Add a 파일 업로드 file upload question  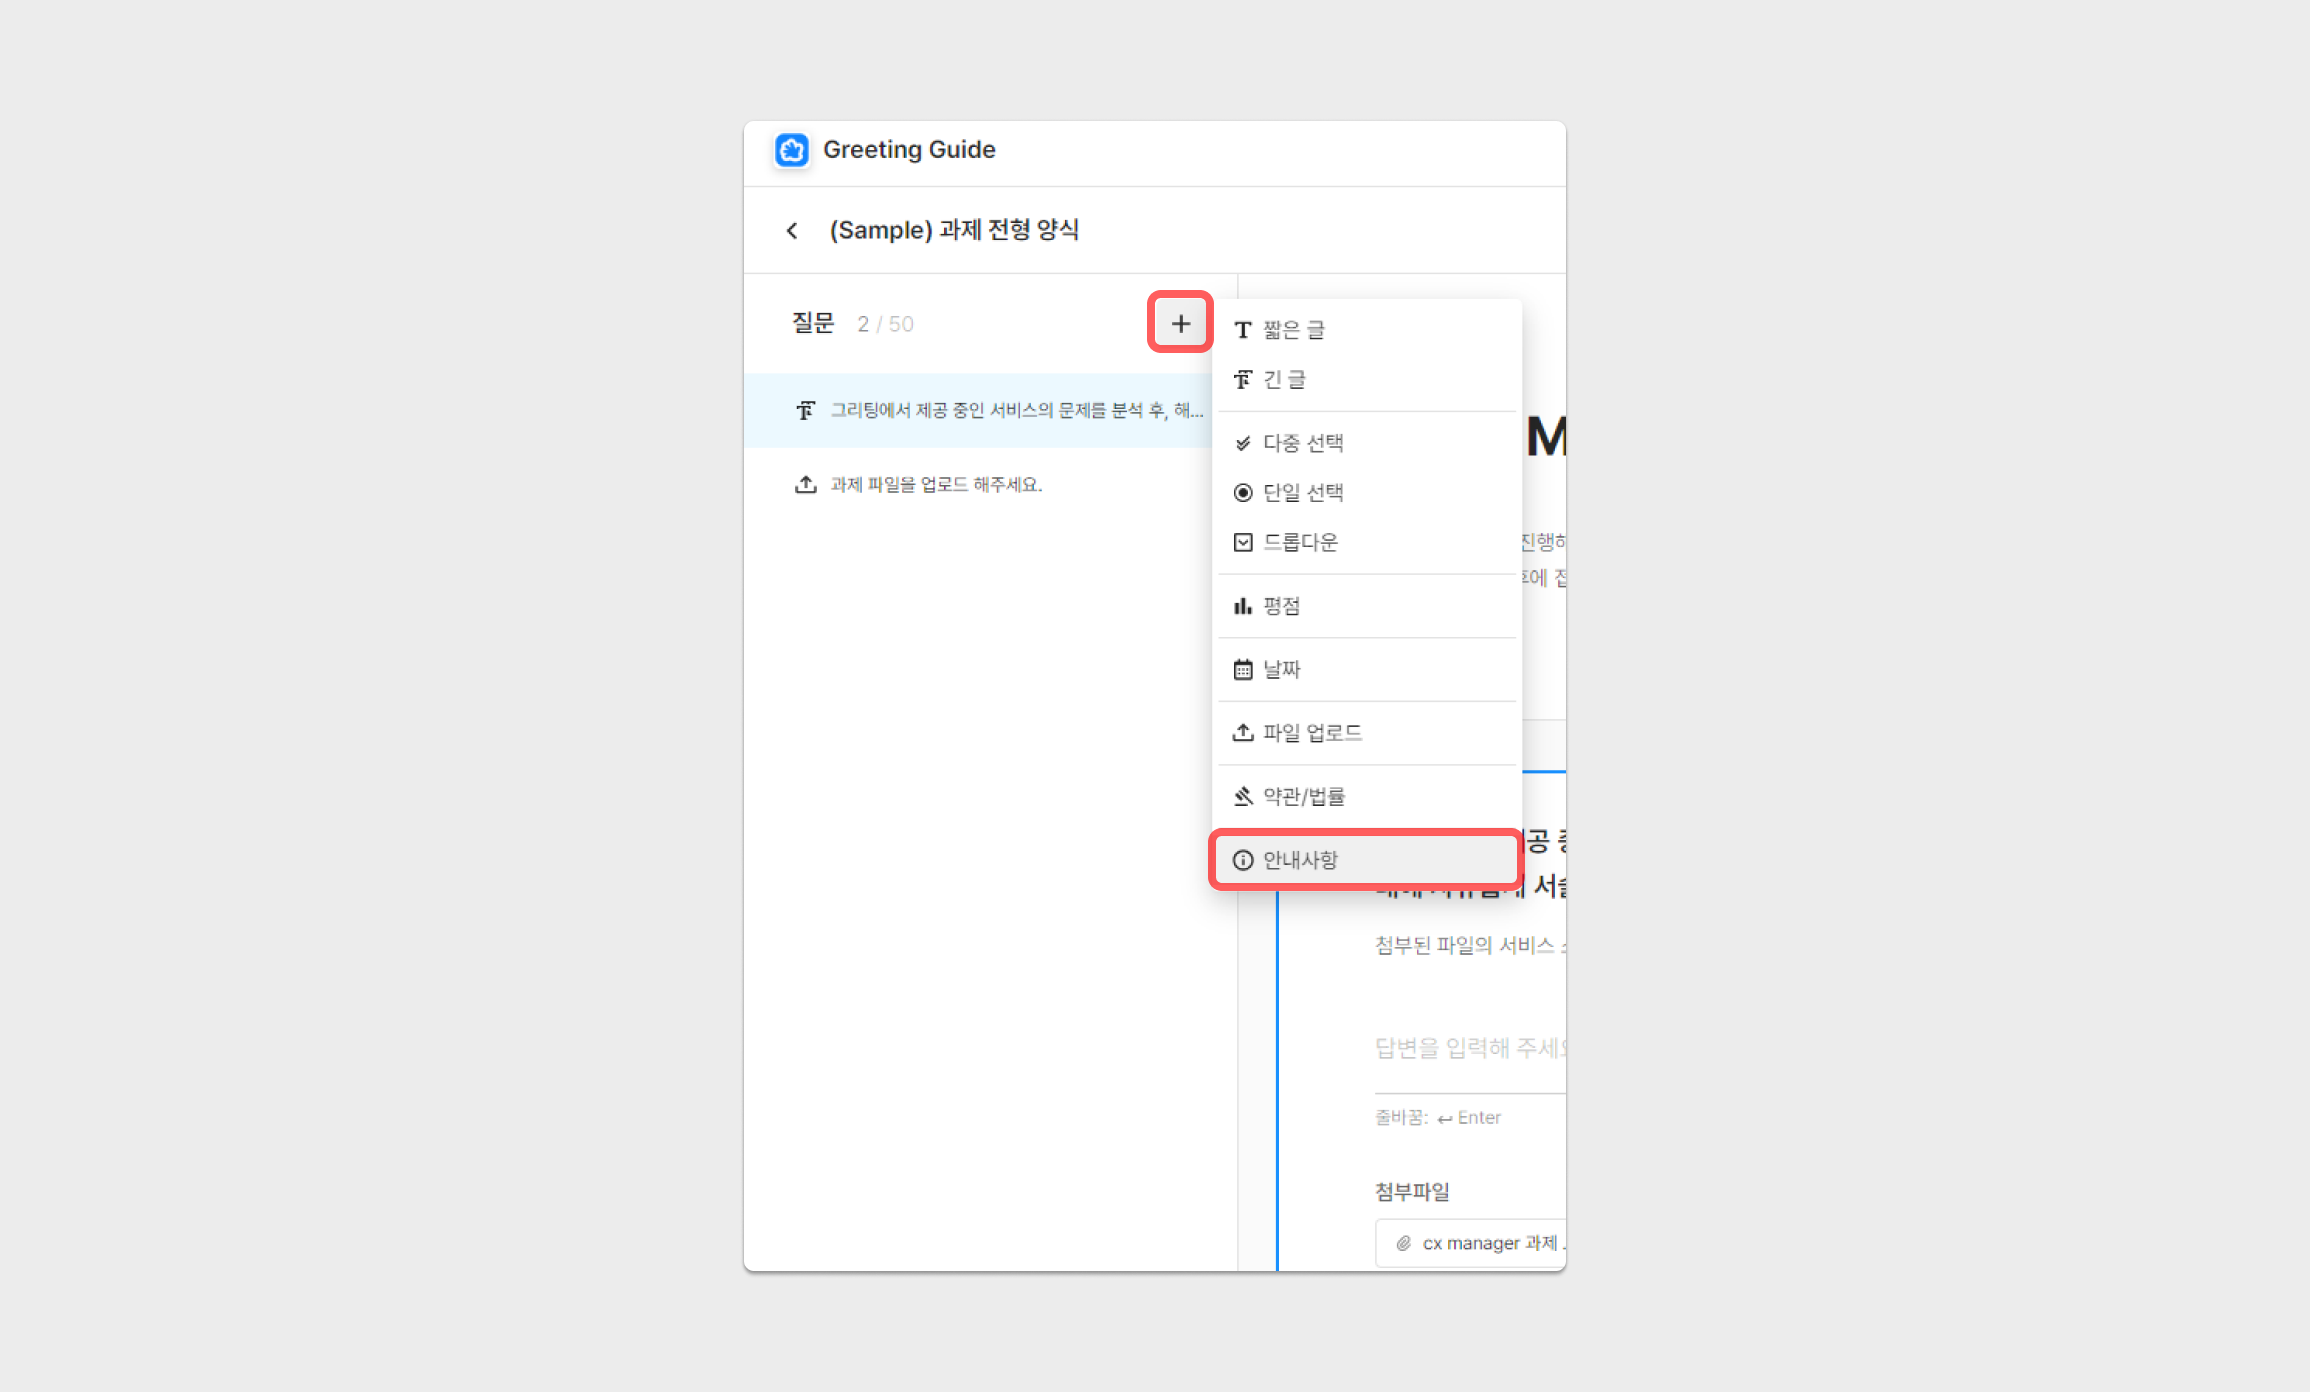[x=1311, y=733]
